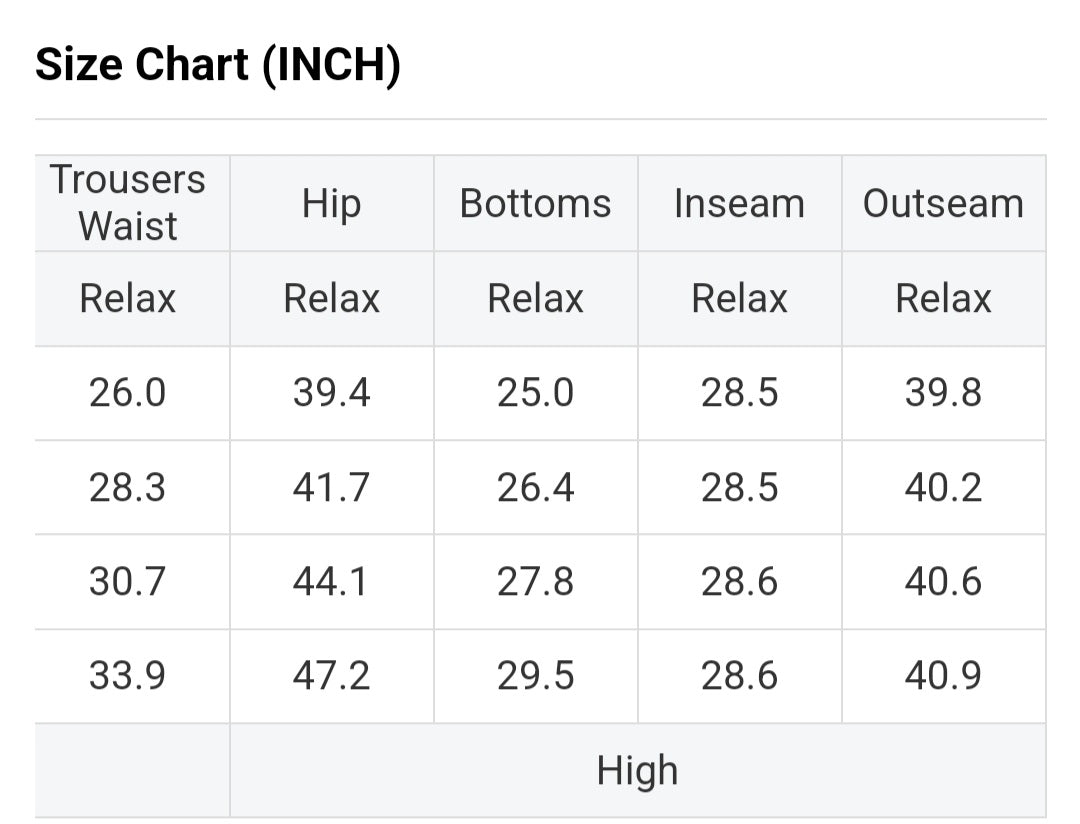This screenshot has height=824, width=1080.
Task: Select the Bottoms column header
Action: pyautogui.click(x=535, y=204)
